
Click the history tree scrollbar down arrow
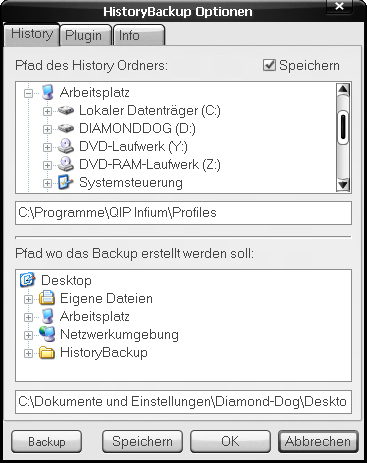coord(343,184)
